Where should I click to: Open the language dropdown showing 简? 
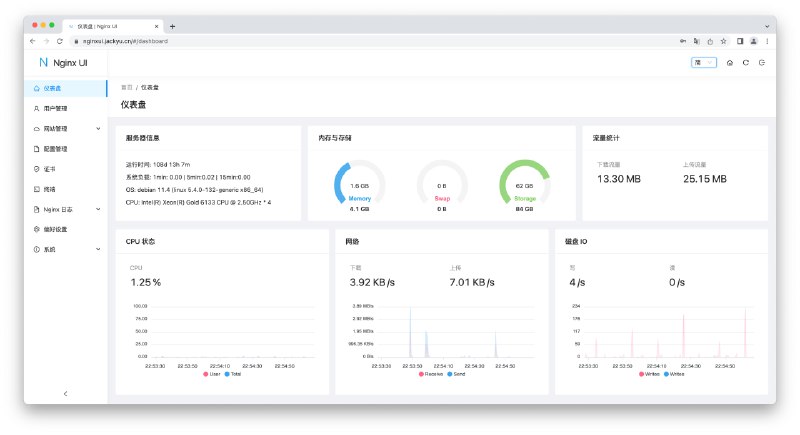[x=703, y=62]
